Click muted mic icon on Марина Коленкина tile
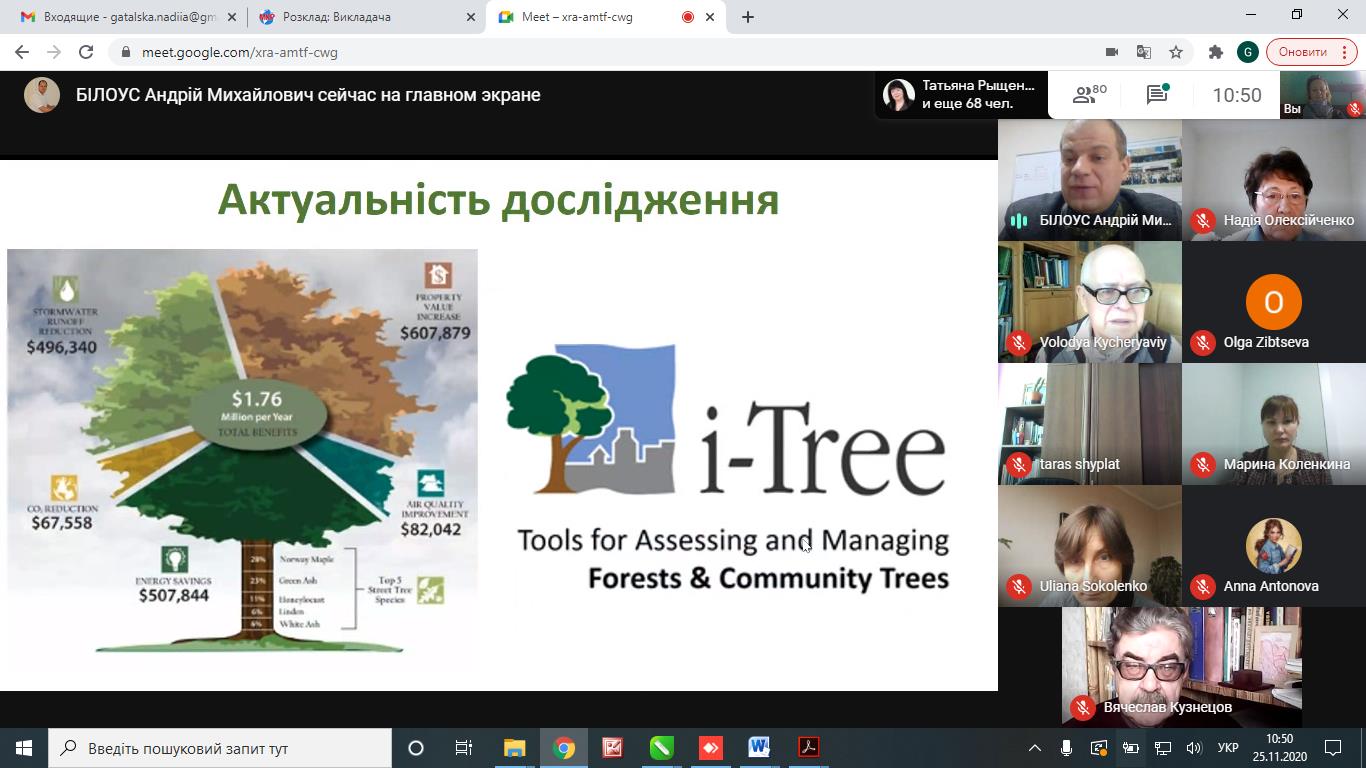Image resolution: width=1366 pixels, height=768 pixels. click(1203, 465)
